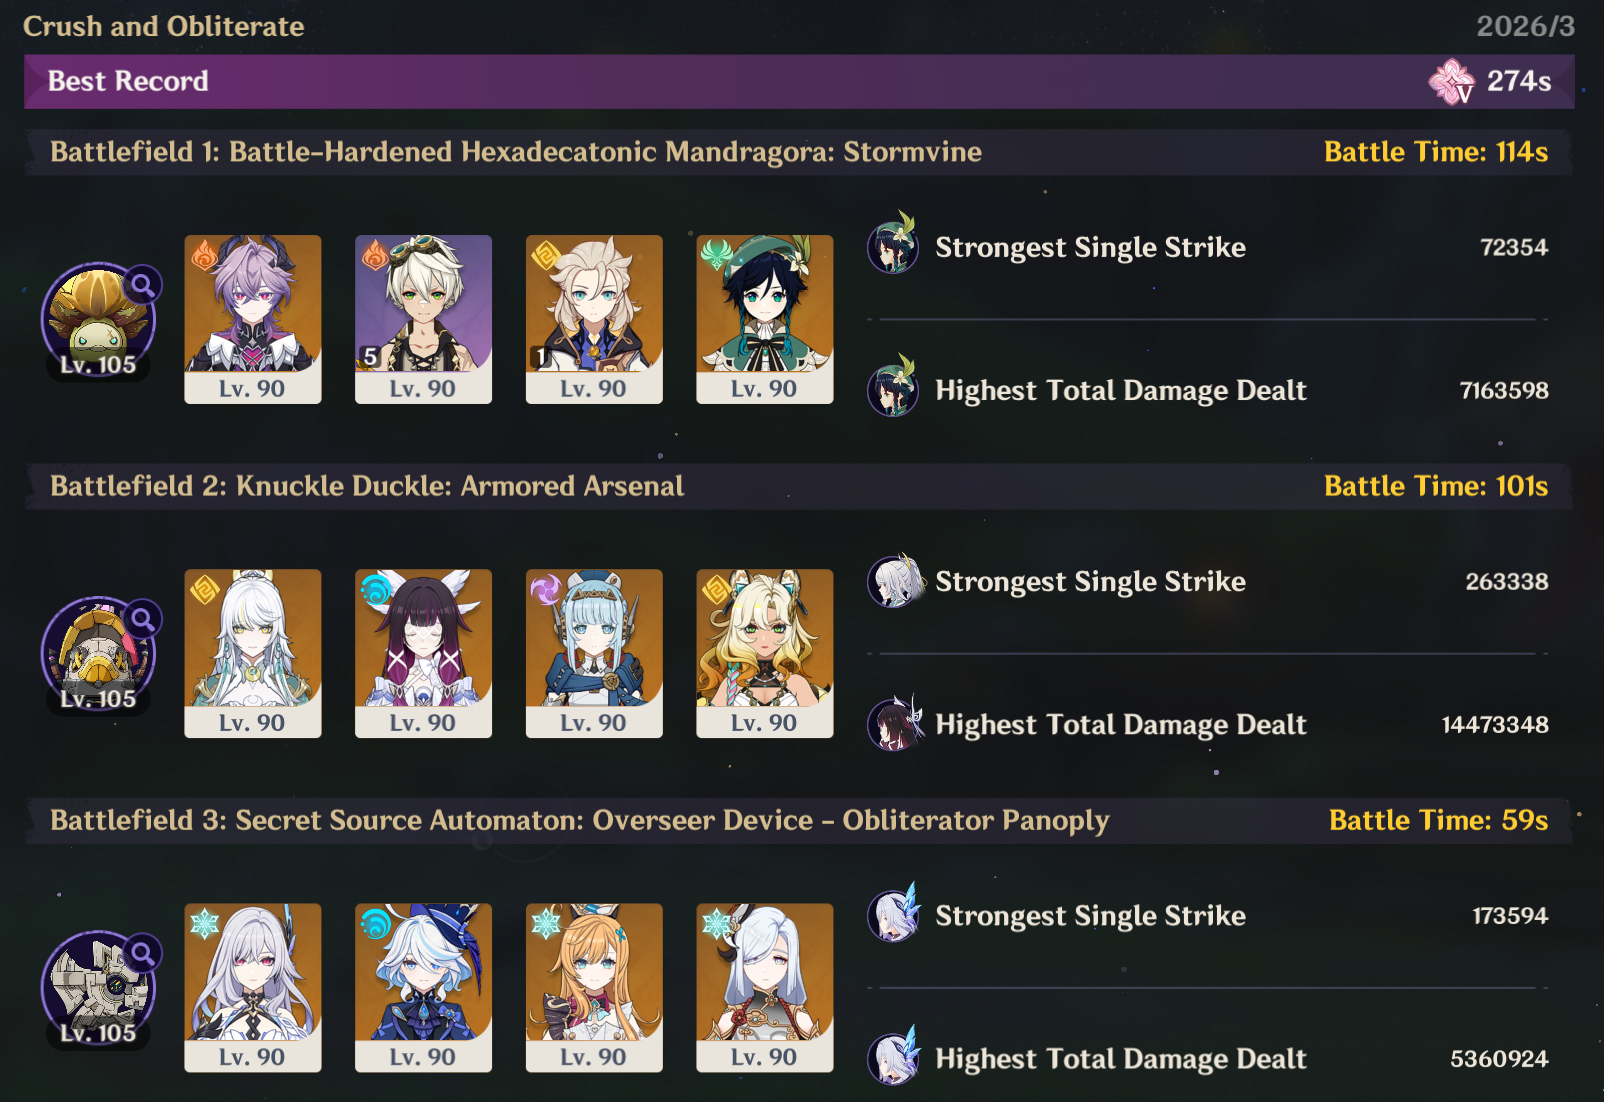
Task: Click avatar beside Battlefield 2 Highest Total Damage
Action: pyautogui.click(x=893, y=722)
